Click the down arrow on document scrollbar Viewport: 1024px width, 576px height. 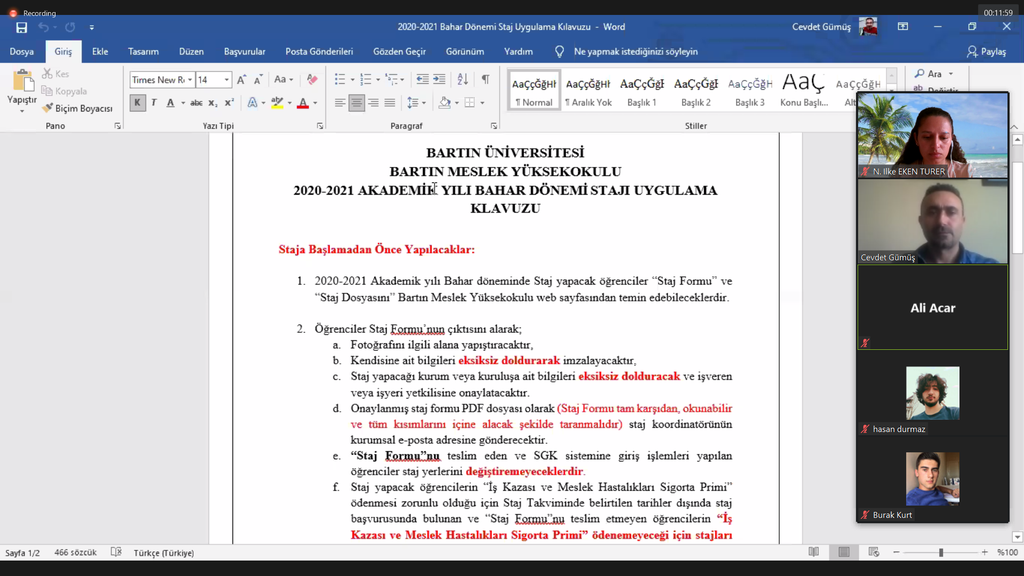tap(1017, 537)
